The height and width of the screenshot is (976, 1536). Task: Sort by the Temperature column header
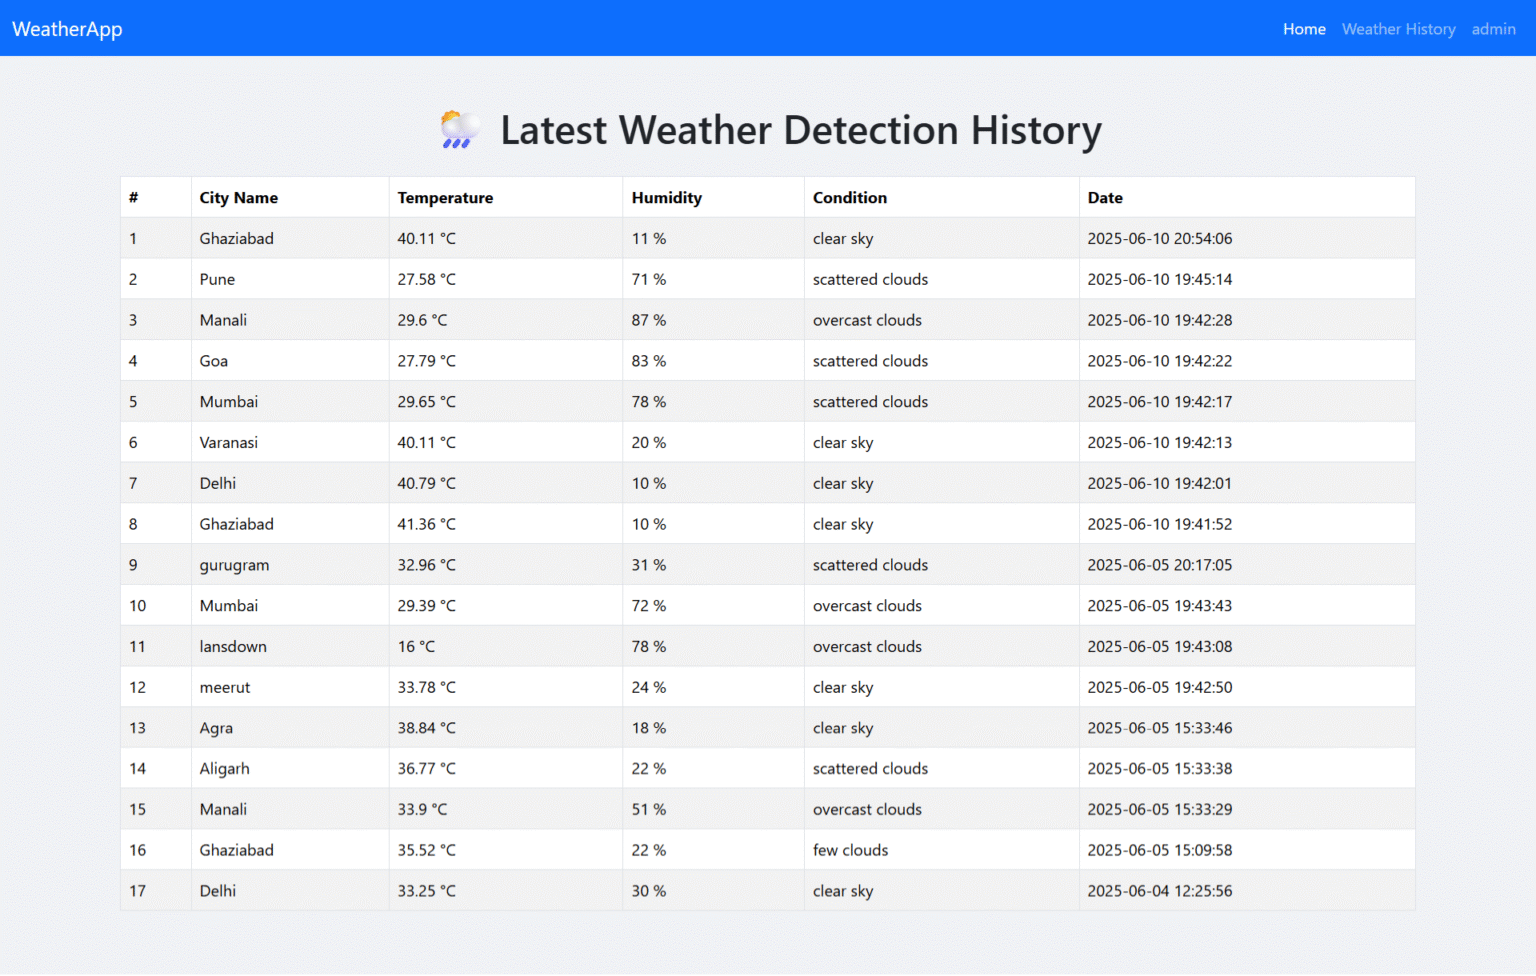(445, 198)
